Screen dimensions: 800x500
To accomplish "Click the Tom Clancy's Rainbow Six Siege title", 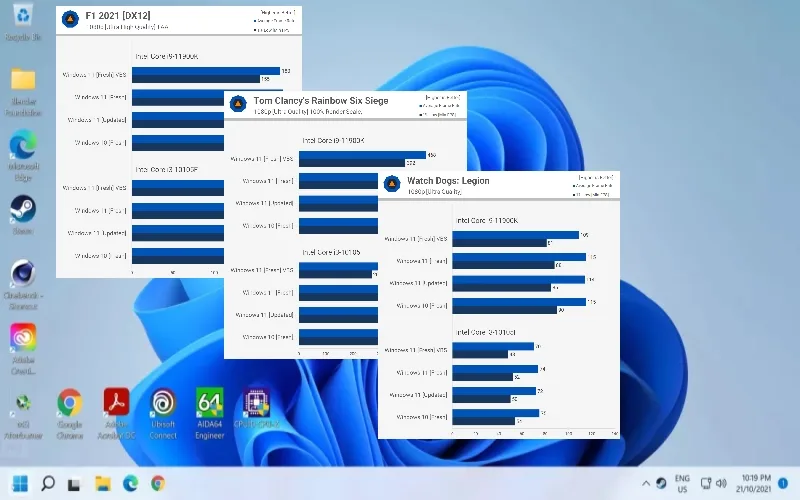I will 321,101.
